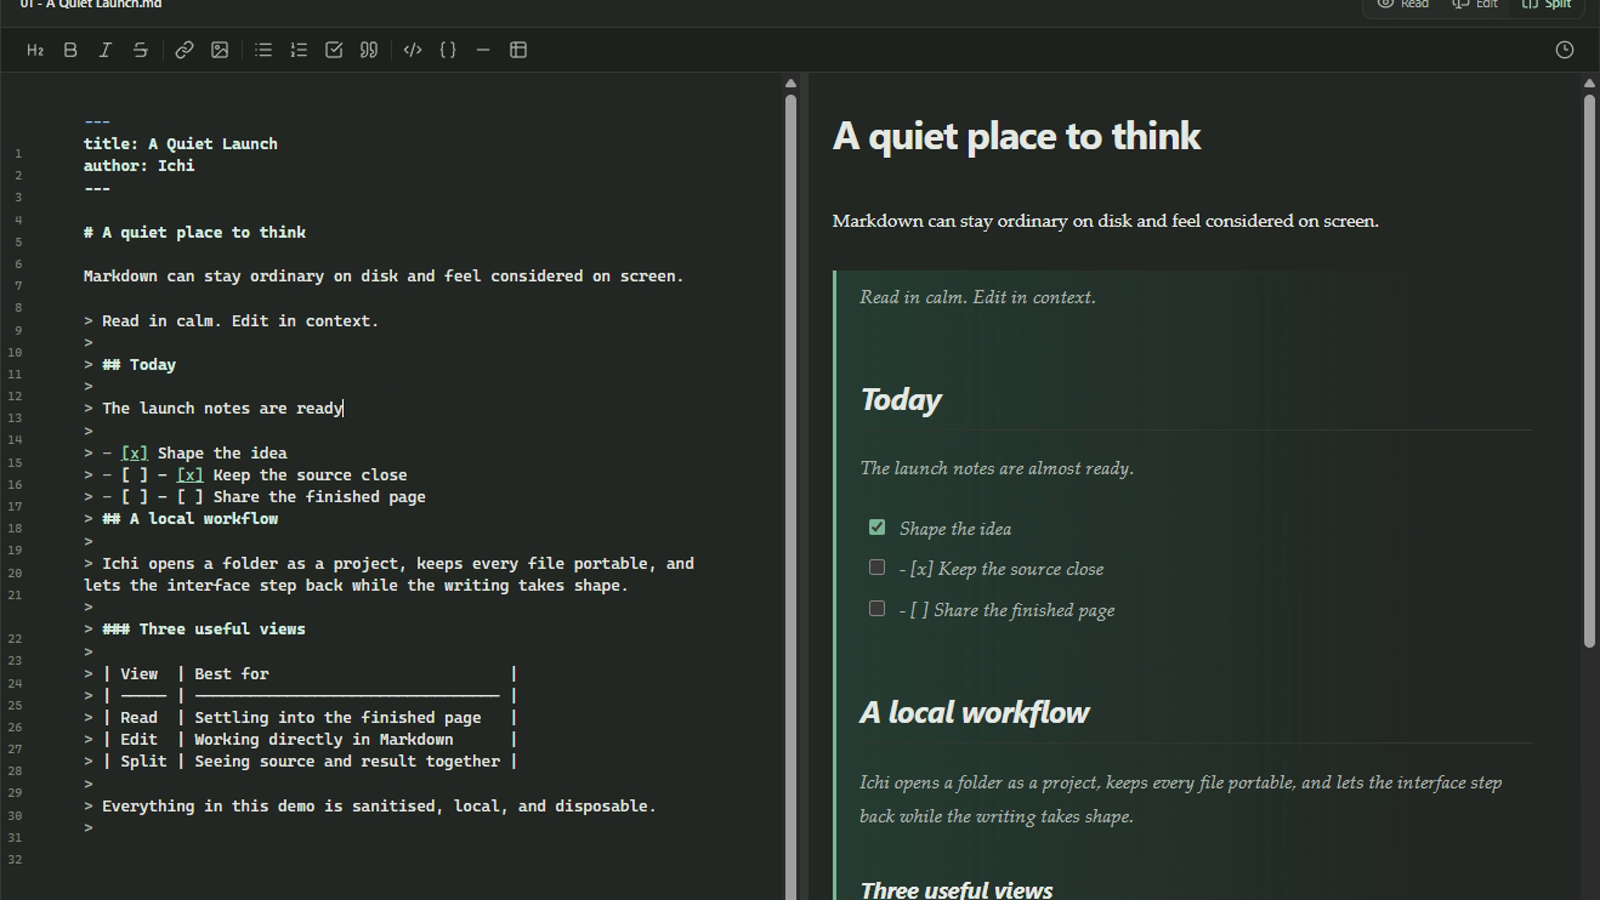
Task: Click the 'author: Ichi' source line
Action: pos(139,166)
